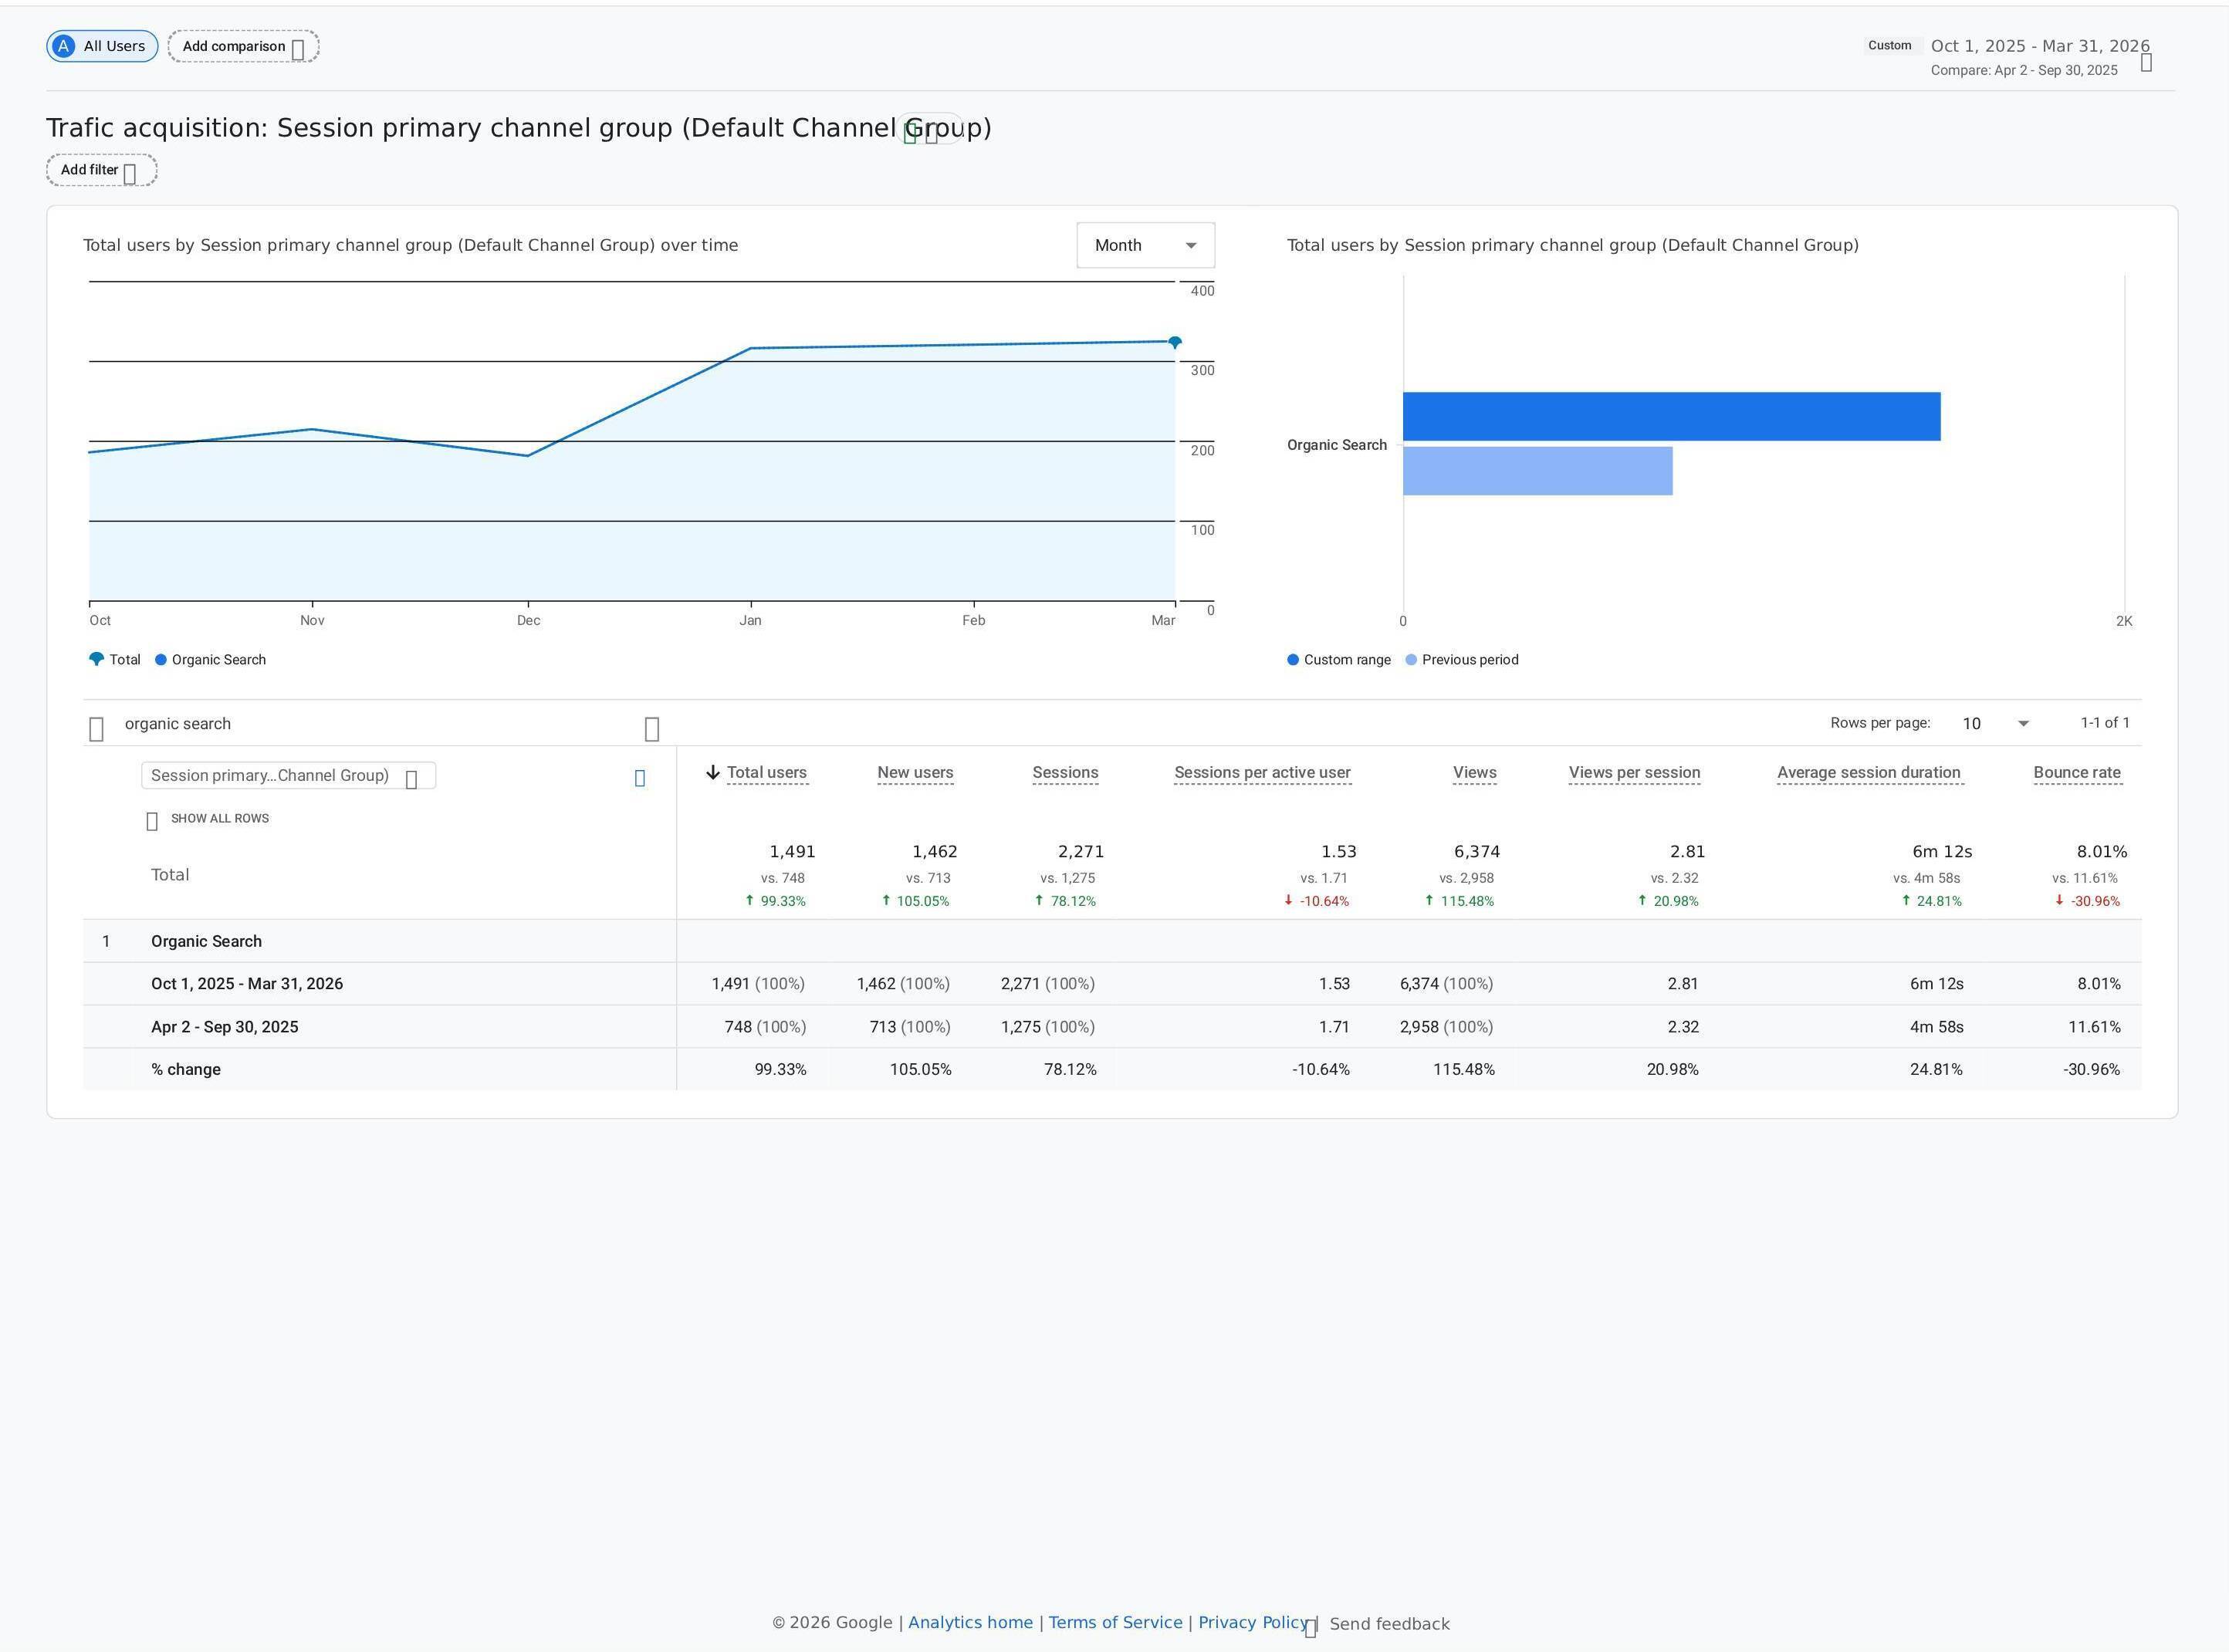Toggle the Total series in chart legend
The height and width of the screenshot is (1652, 2229).
(115, 660)
